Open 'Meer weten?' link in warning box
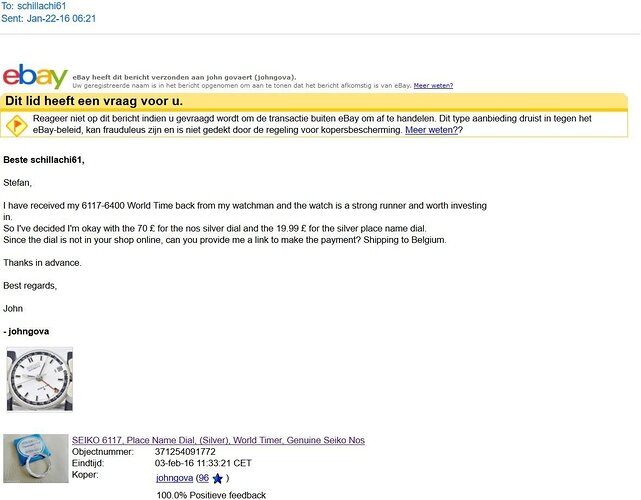The image size is (641, 500). 432,130
